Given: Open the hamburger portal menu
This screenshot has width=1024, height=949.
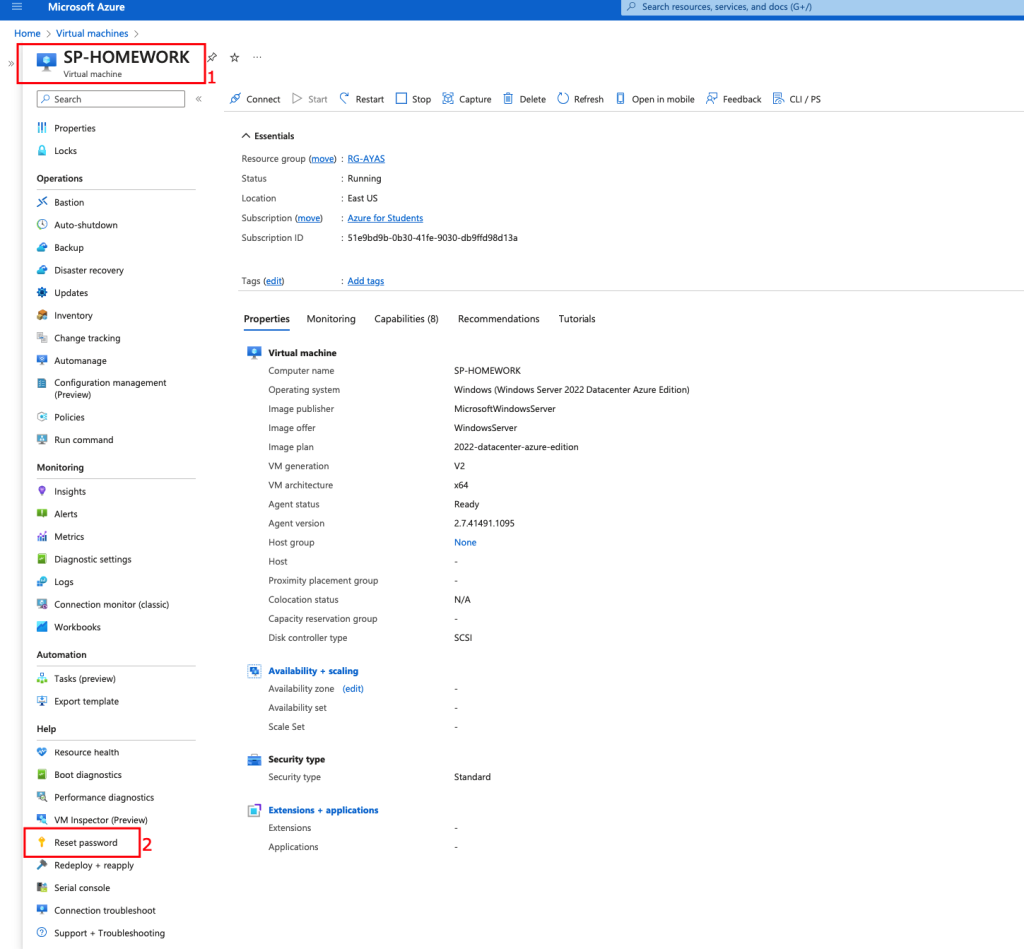Looking at the screenshot, I should click(16, 7).
